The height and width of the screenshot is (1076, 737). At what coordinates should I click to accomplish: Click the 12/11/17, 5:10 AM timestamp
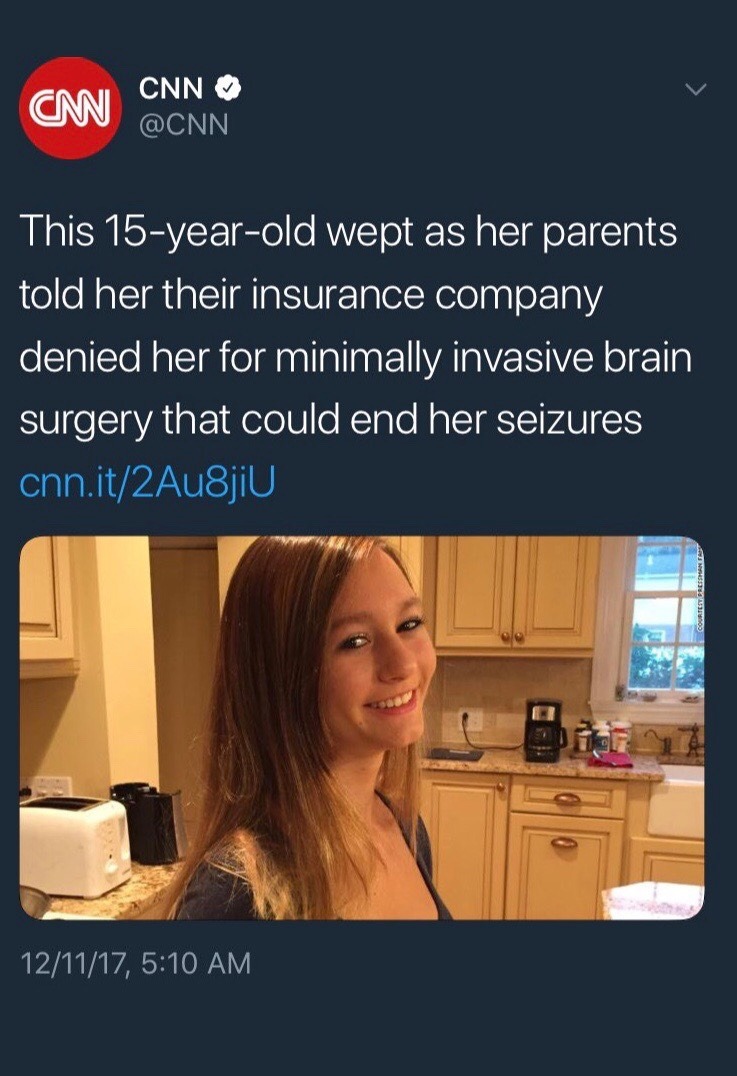[136, 963]
